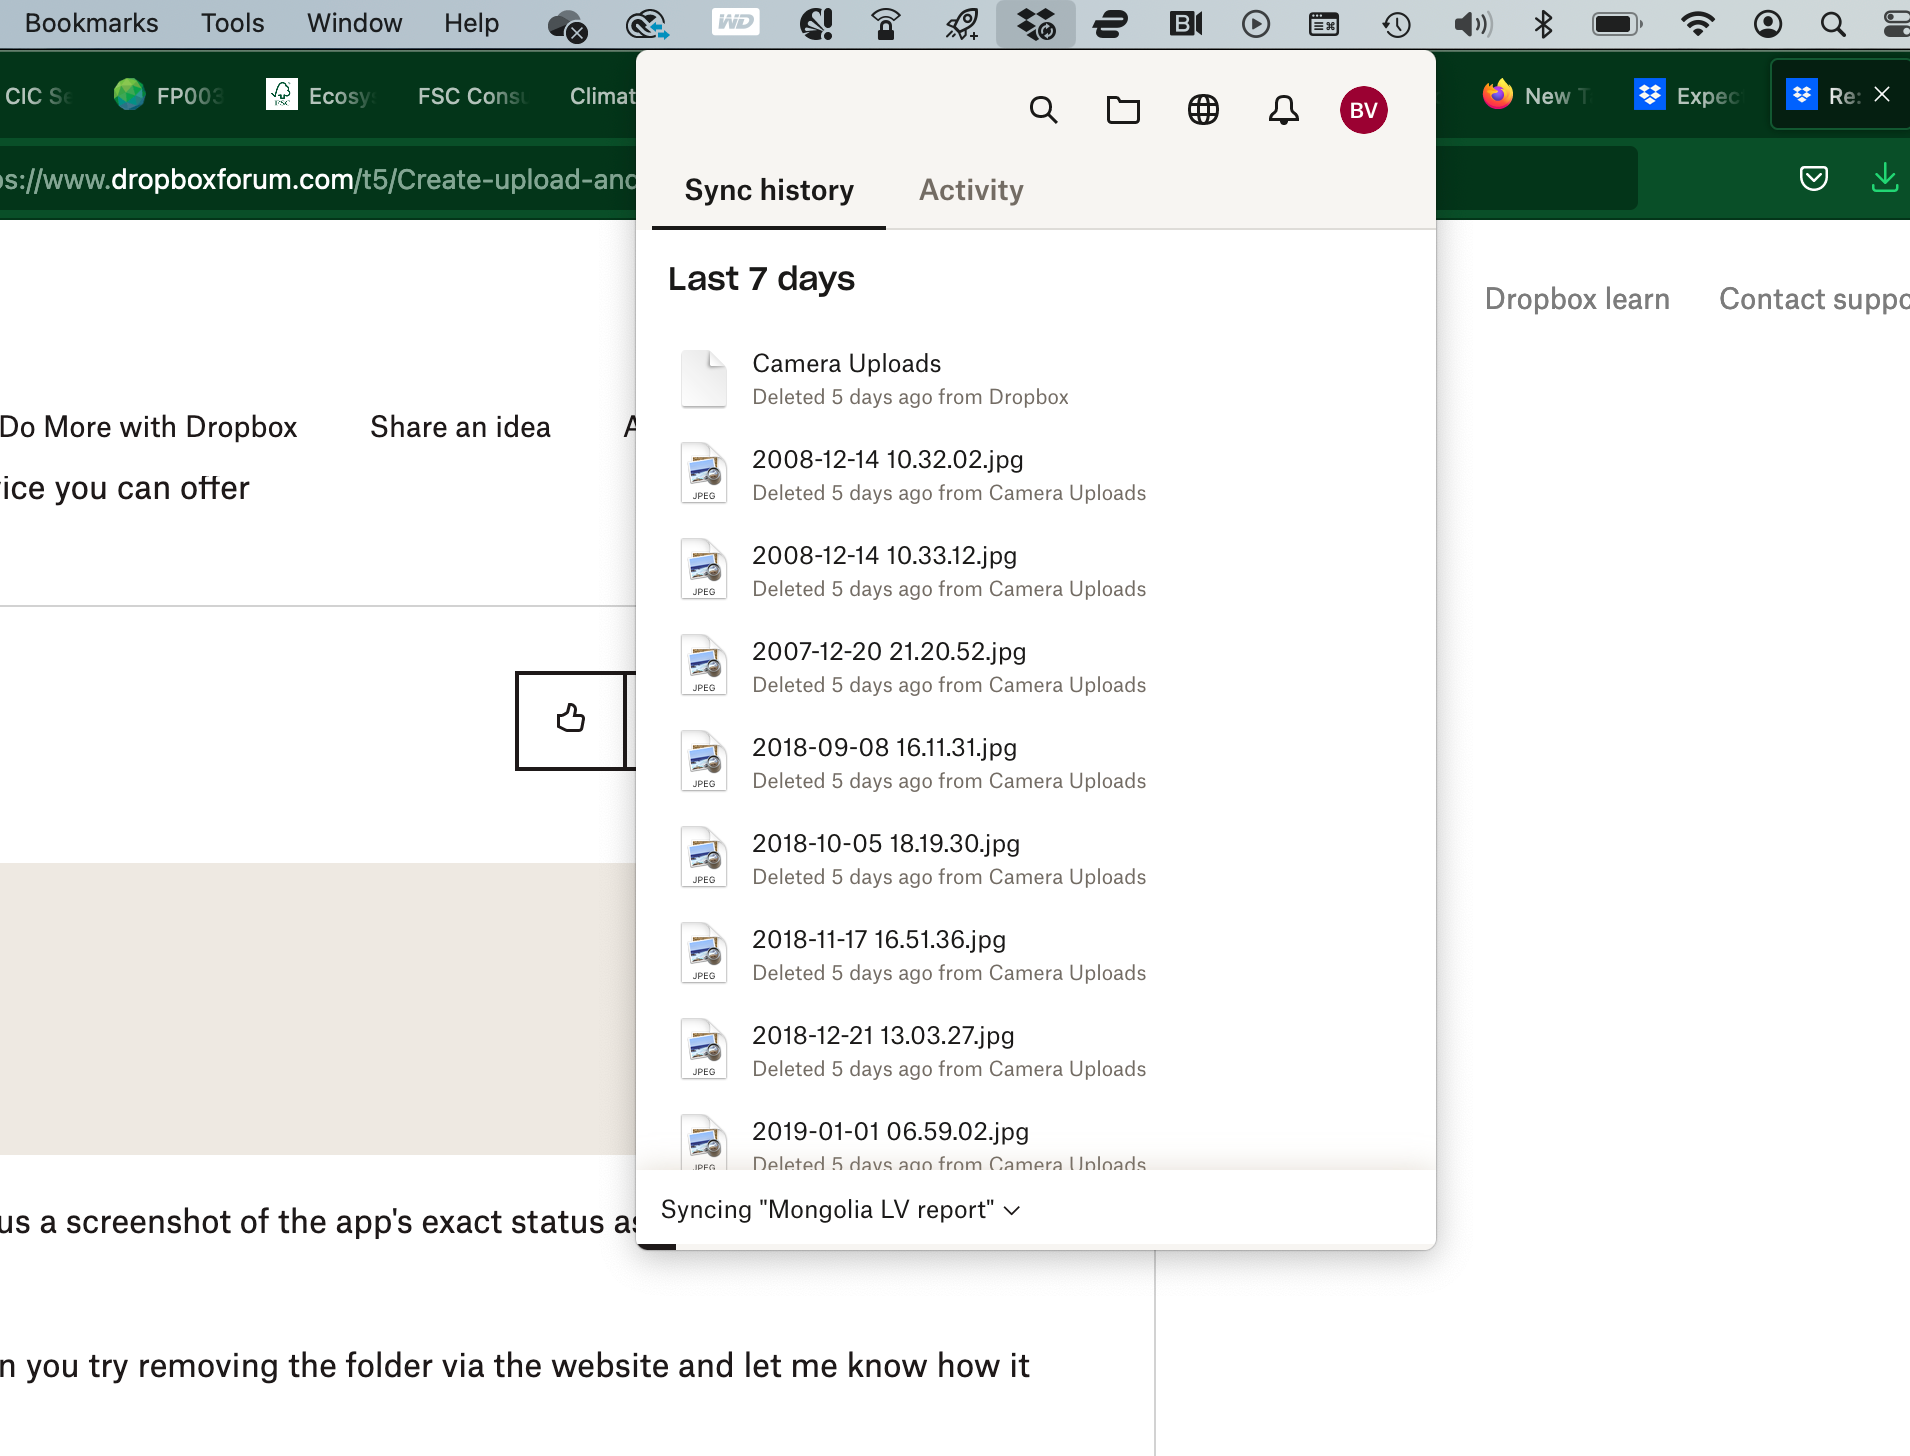The width and height of the screenshot is (1910, 1456).
Task: Select 2008-12-14 10.32.02.jpg entry
Action: tap(1035, 475)
